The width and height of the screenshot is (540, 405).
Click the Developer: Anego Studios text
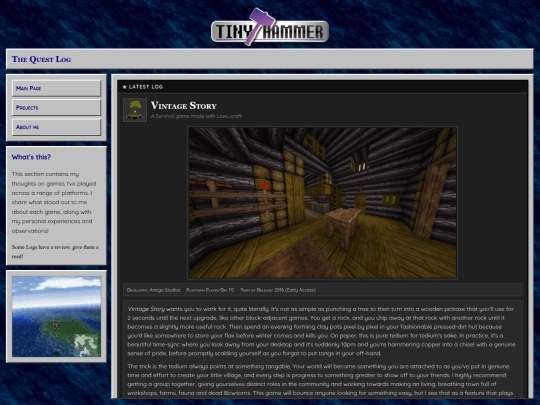154,290
